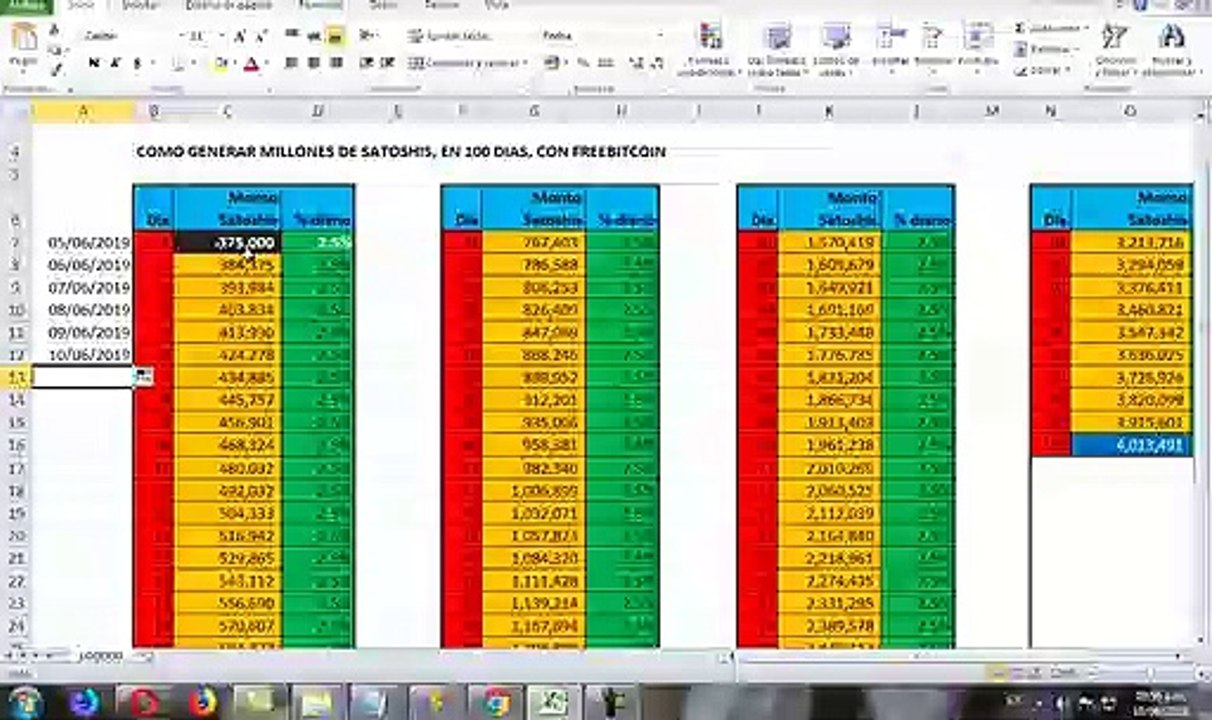Click Combinar y centrar button
This screenshot has width=1212, height=720.
(464, 62)
